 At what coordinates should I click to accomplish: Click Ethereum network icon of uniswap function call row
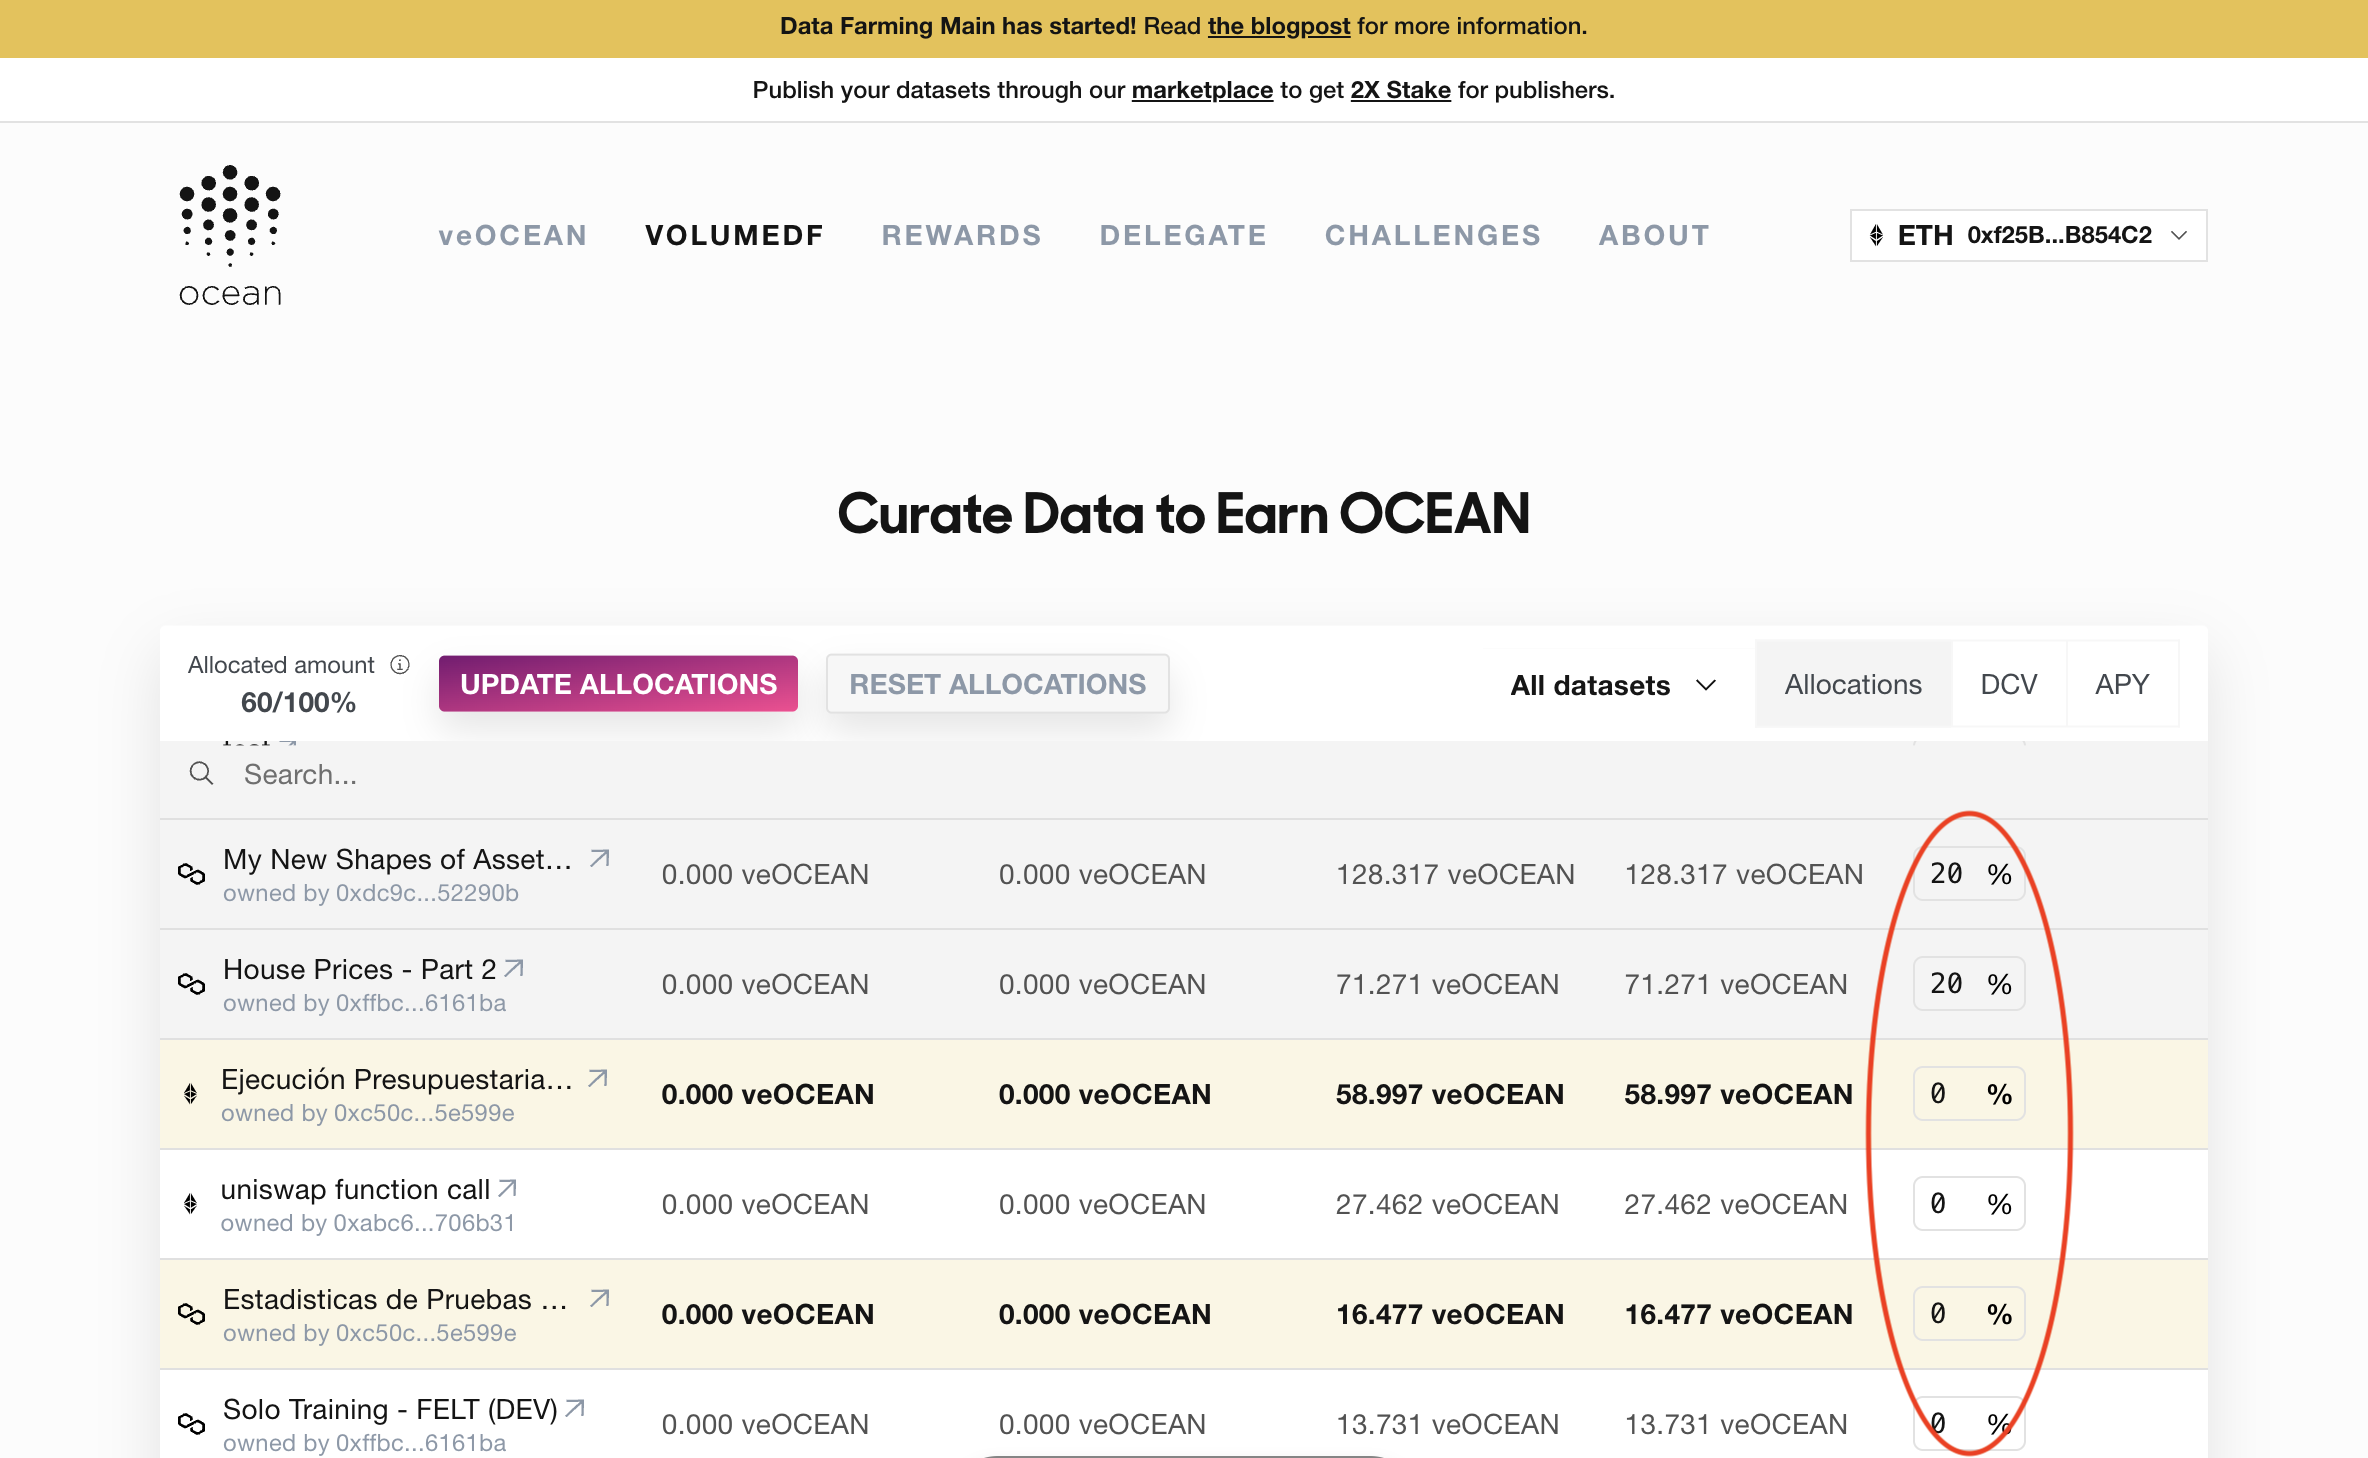pyautogui.click(x=190, y=1204)
